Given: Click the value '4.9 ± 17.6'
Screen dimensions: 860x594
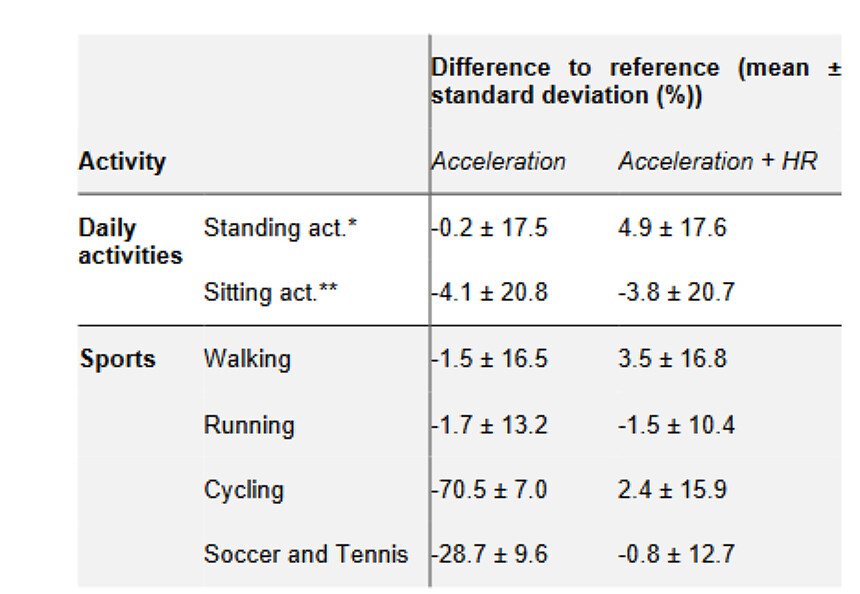Looking at the screenshot, I should [672, 228].
